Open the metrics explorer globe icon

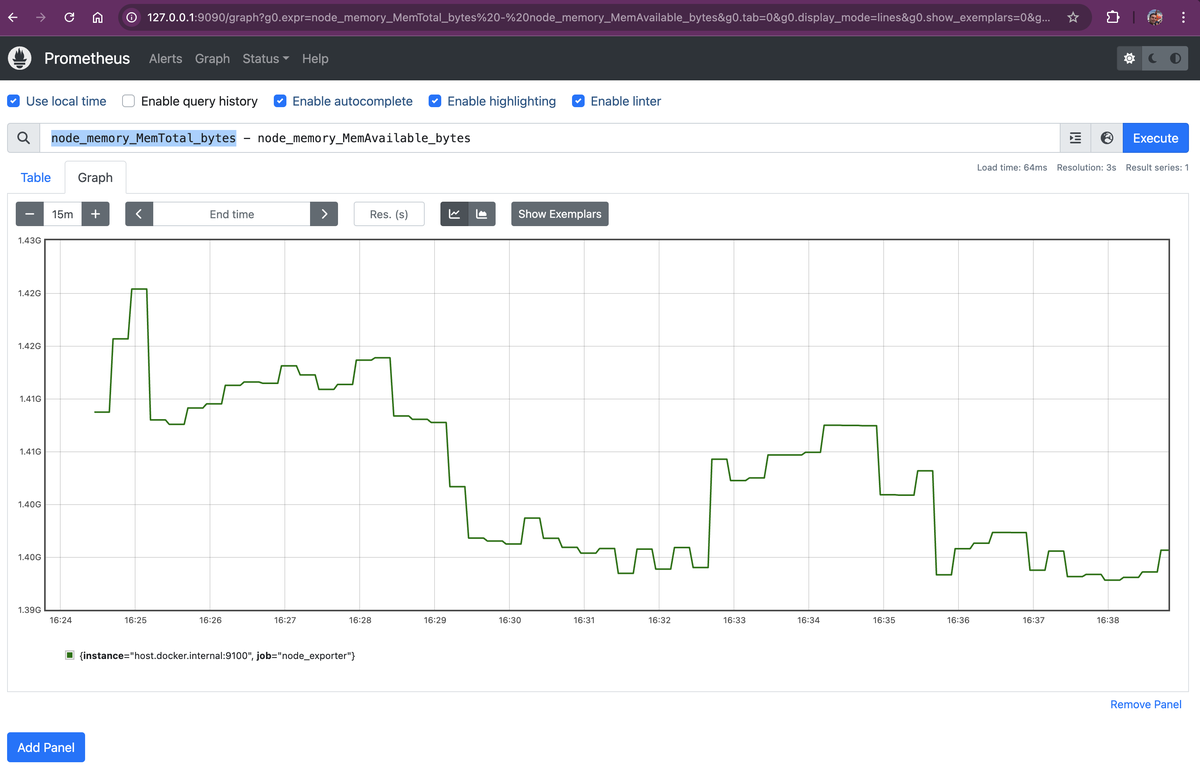(x=1107, y=138)
